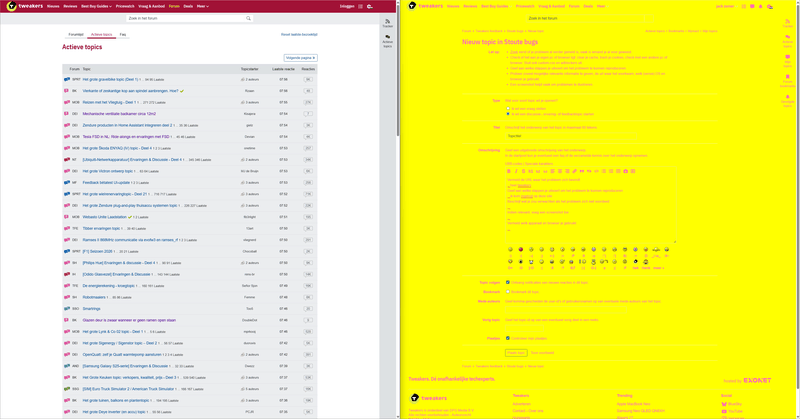800x419 pixels.
Task: Open Nieuws in left window nav
Action: click(x=53, y=7)
